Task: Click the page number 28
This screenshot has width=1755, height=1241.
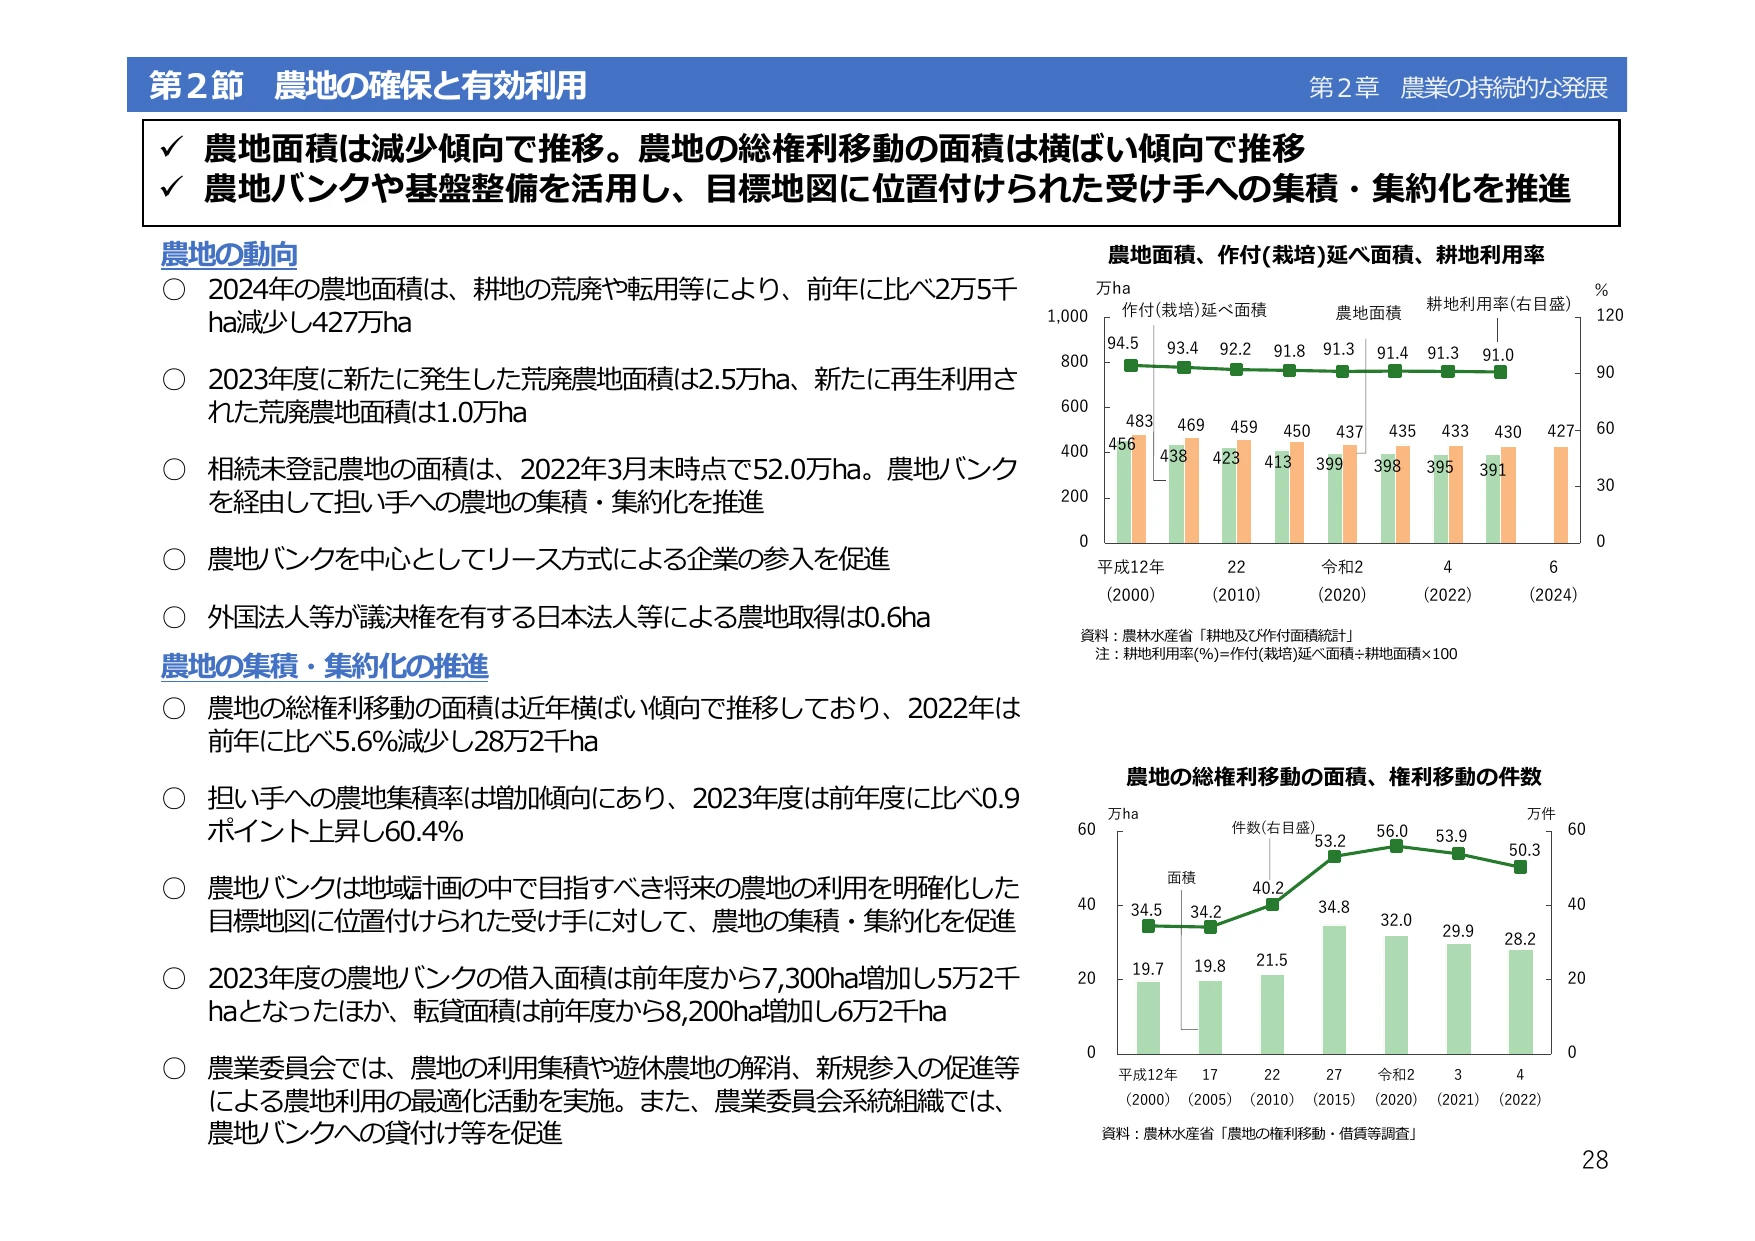Action: click(1595, 1160)
